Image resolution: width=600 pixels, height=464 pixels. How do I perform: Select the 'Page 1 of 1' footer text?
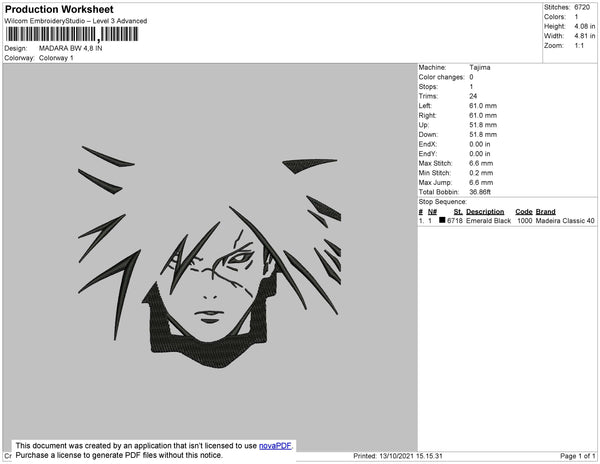click(x=578, y=456)
